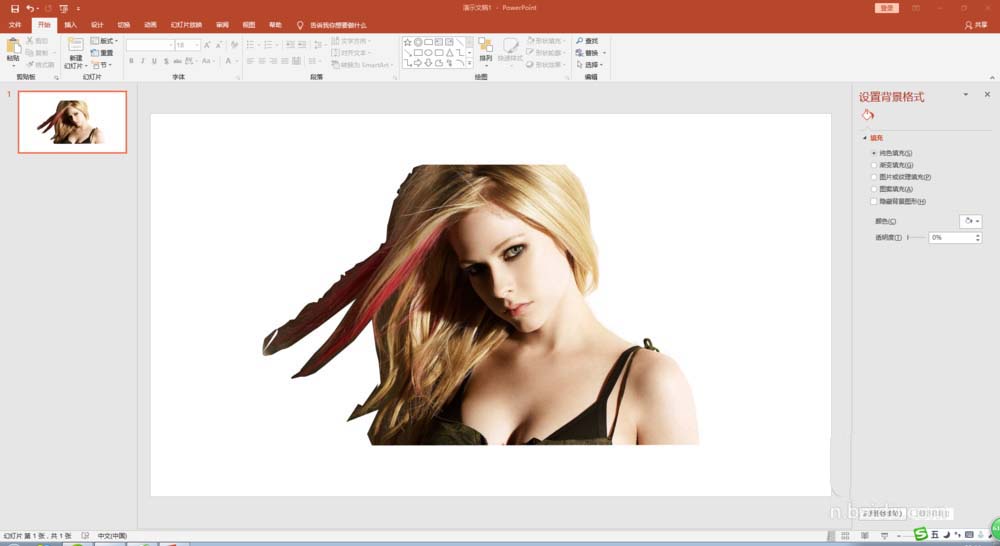Switch to the Animations (动画) tab
Viewport: 1000px width, 546px height.
(151, 25)
